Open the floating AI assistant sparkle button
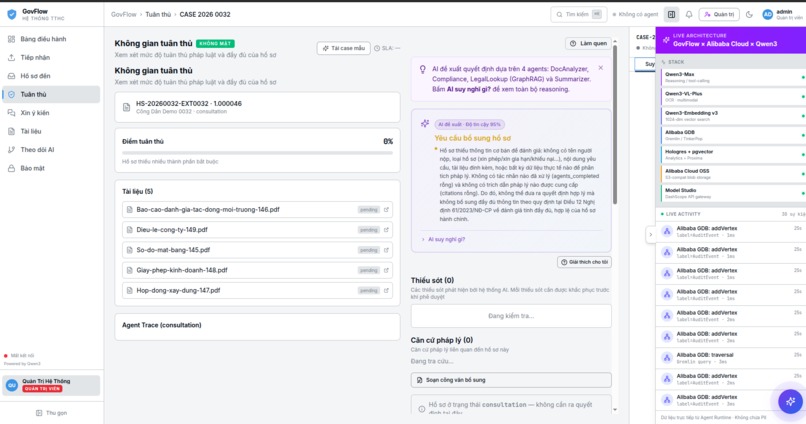The height and width of the screenshot is (424, 806). tap(790, 401)
